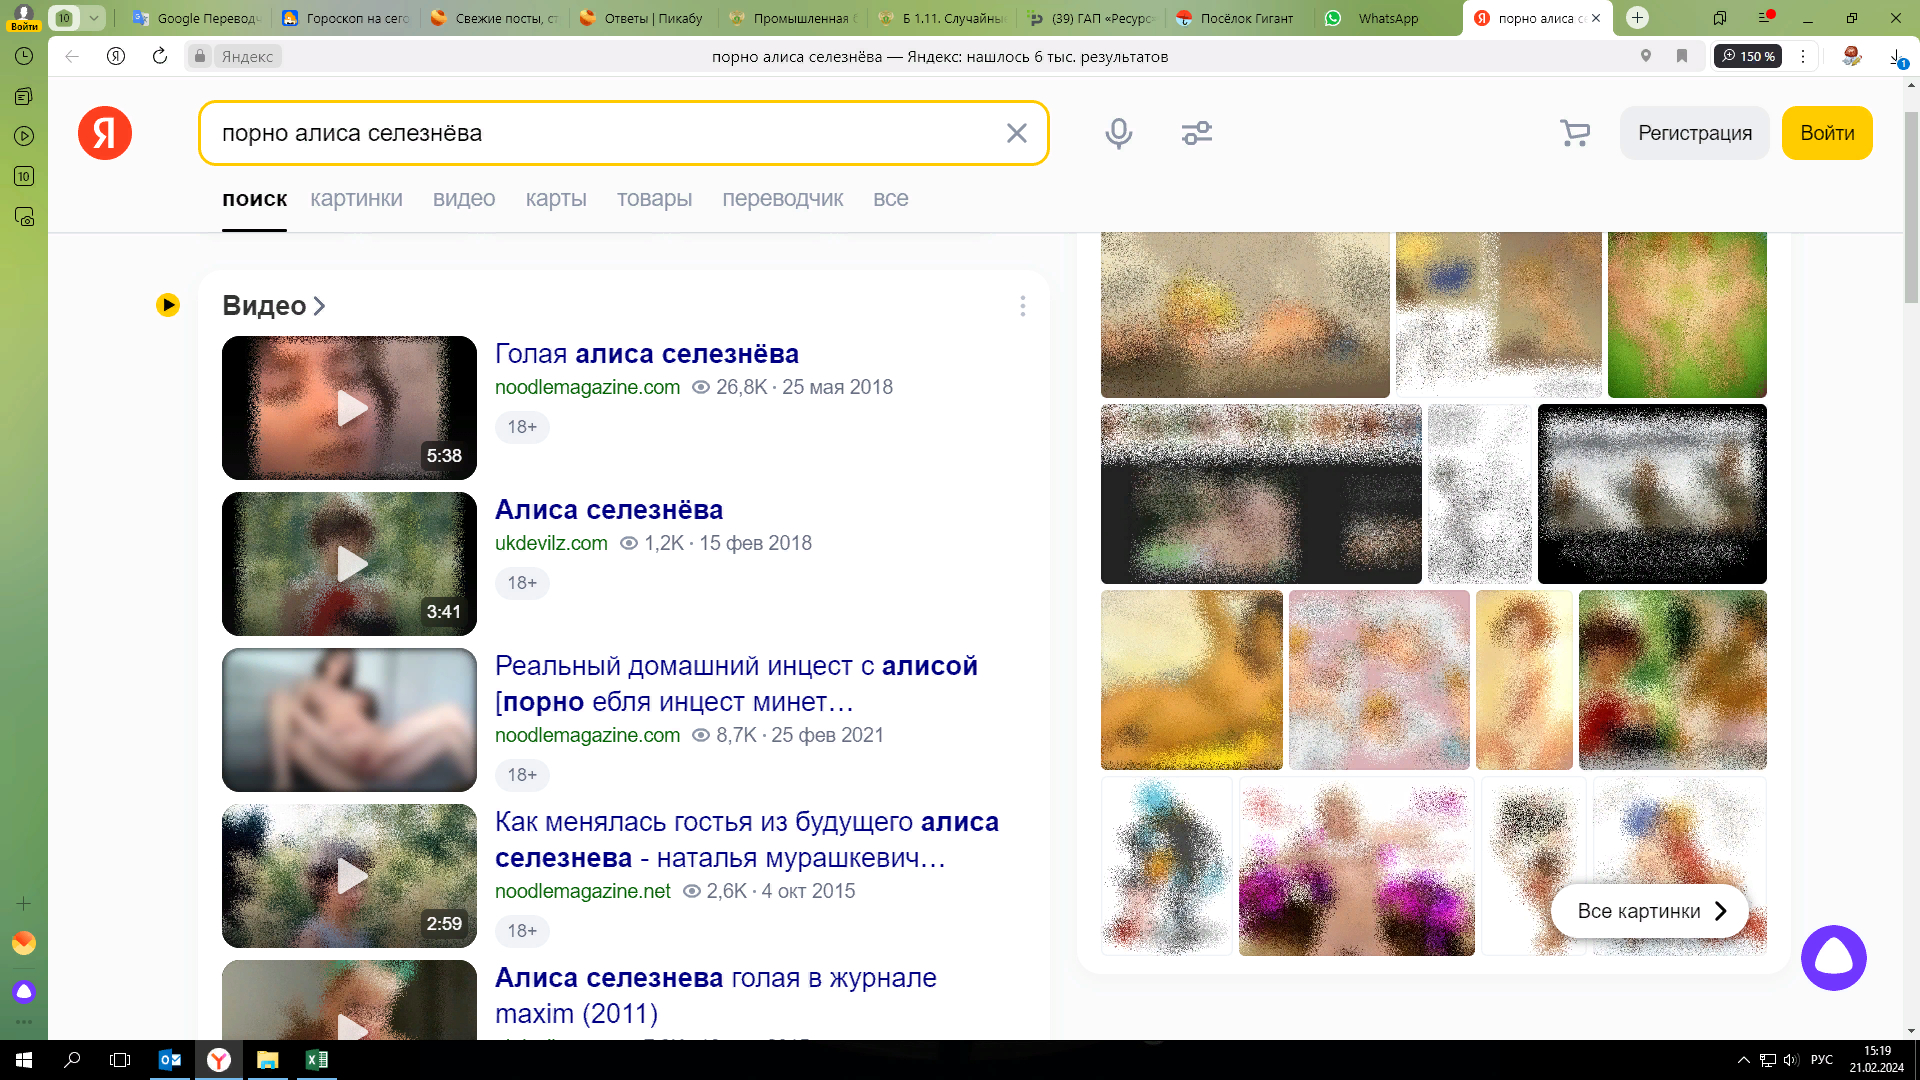The width and height of the screenshot is (1920, 1080).
Task: Click the Войти button
Action: [1826, 133]
